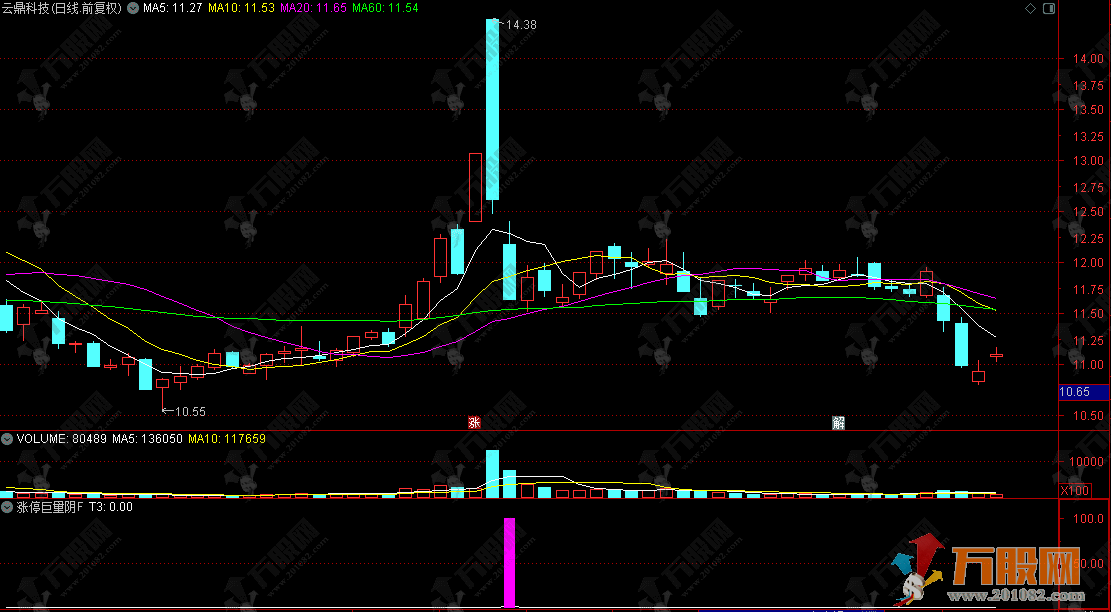Click the 涨停巨量阴F indicator name

point(50,507)
